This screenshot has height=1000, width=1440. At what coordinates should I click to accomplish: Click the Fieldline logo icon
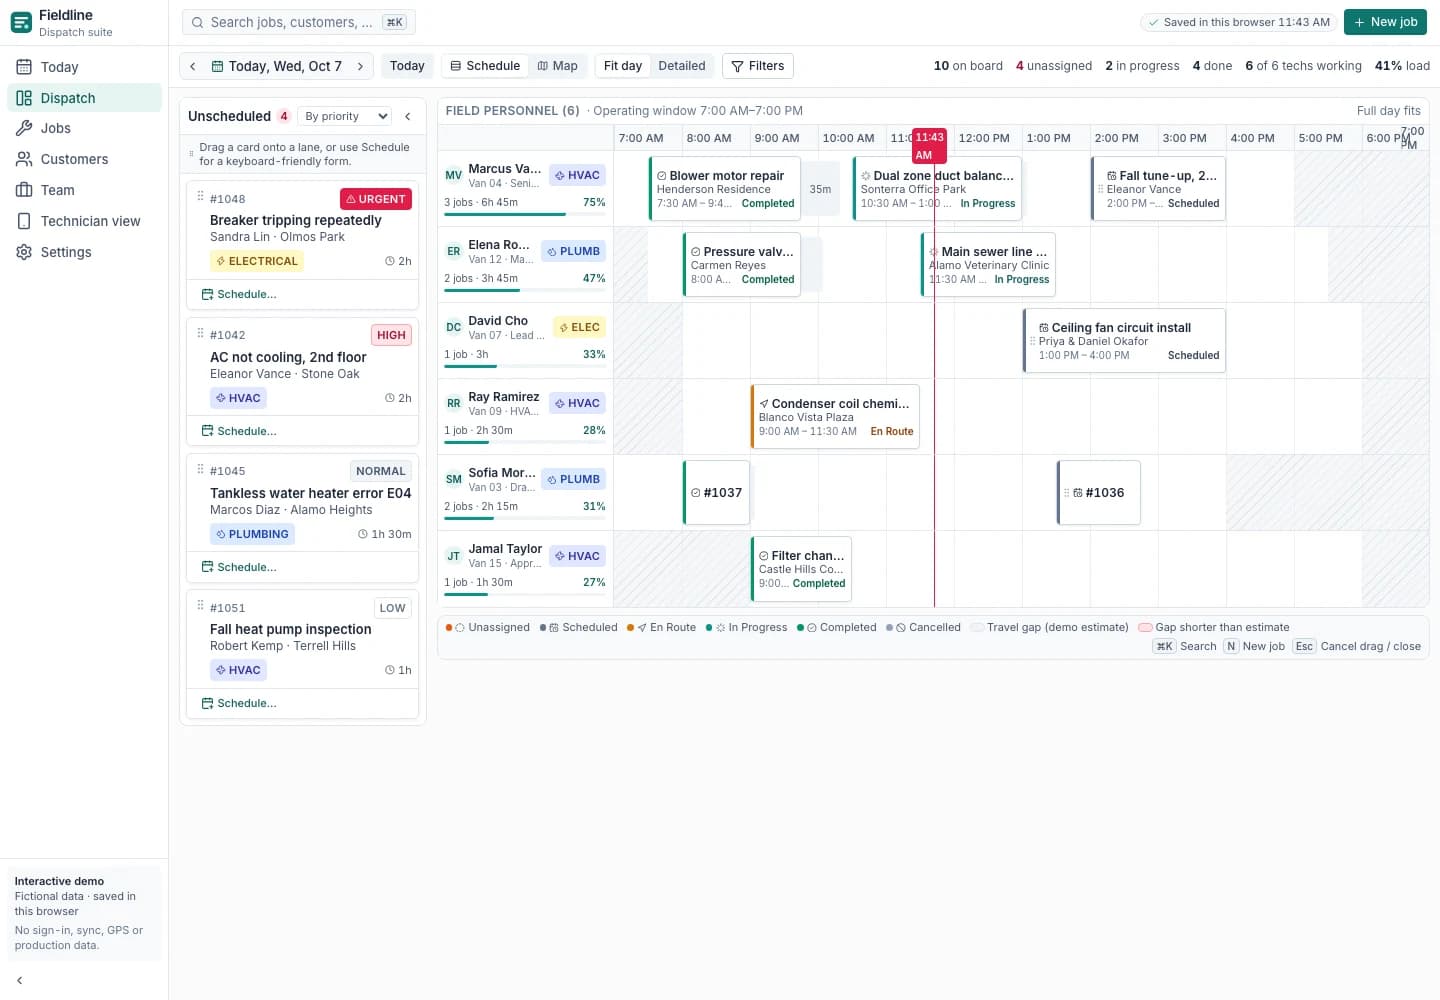pos(21,22)
